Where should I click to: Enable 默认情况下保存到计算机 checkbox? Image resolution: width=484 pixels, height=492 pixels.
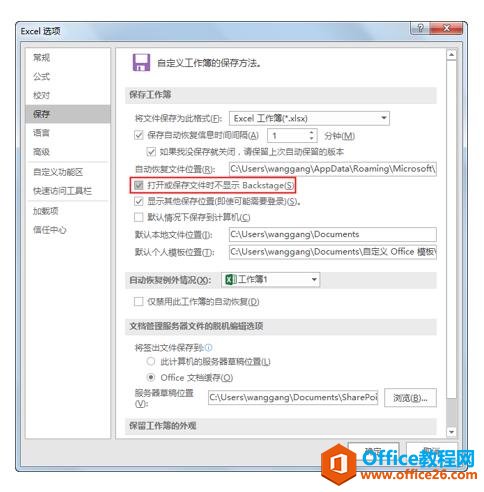tap(139, 217)
